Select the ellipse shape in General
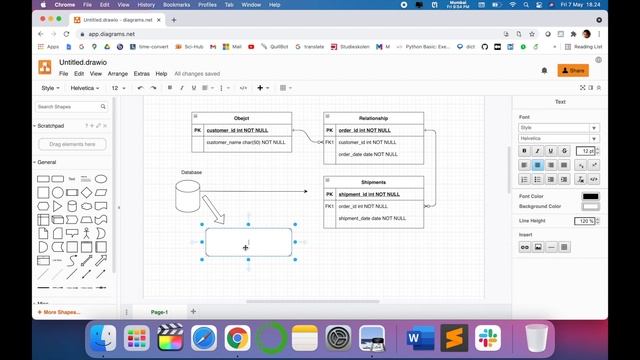640x360 pixels. [x=101, y=179]
